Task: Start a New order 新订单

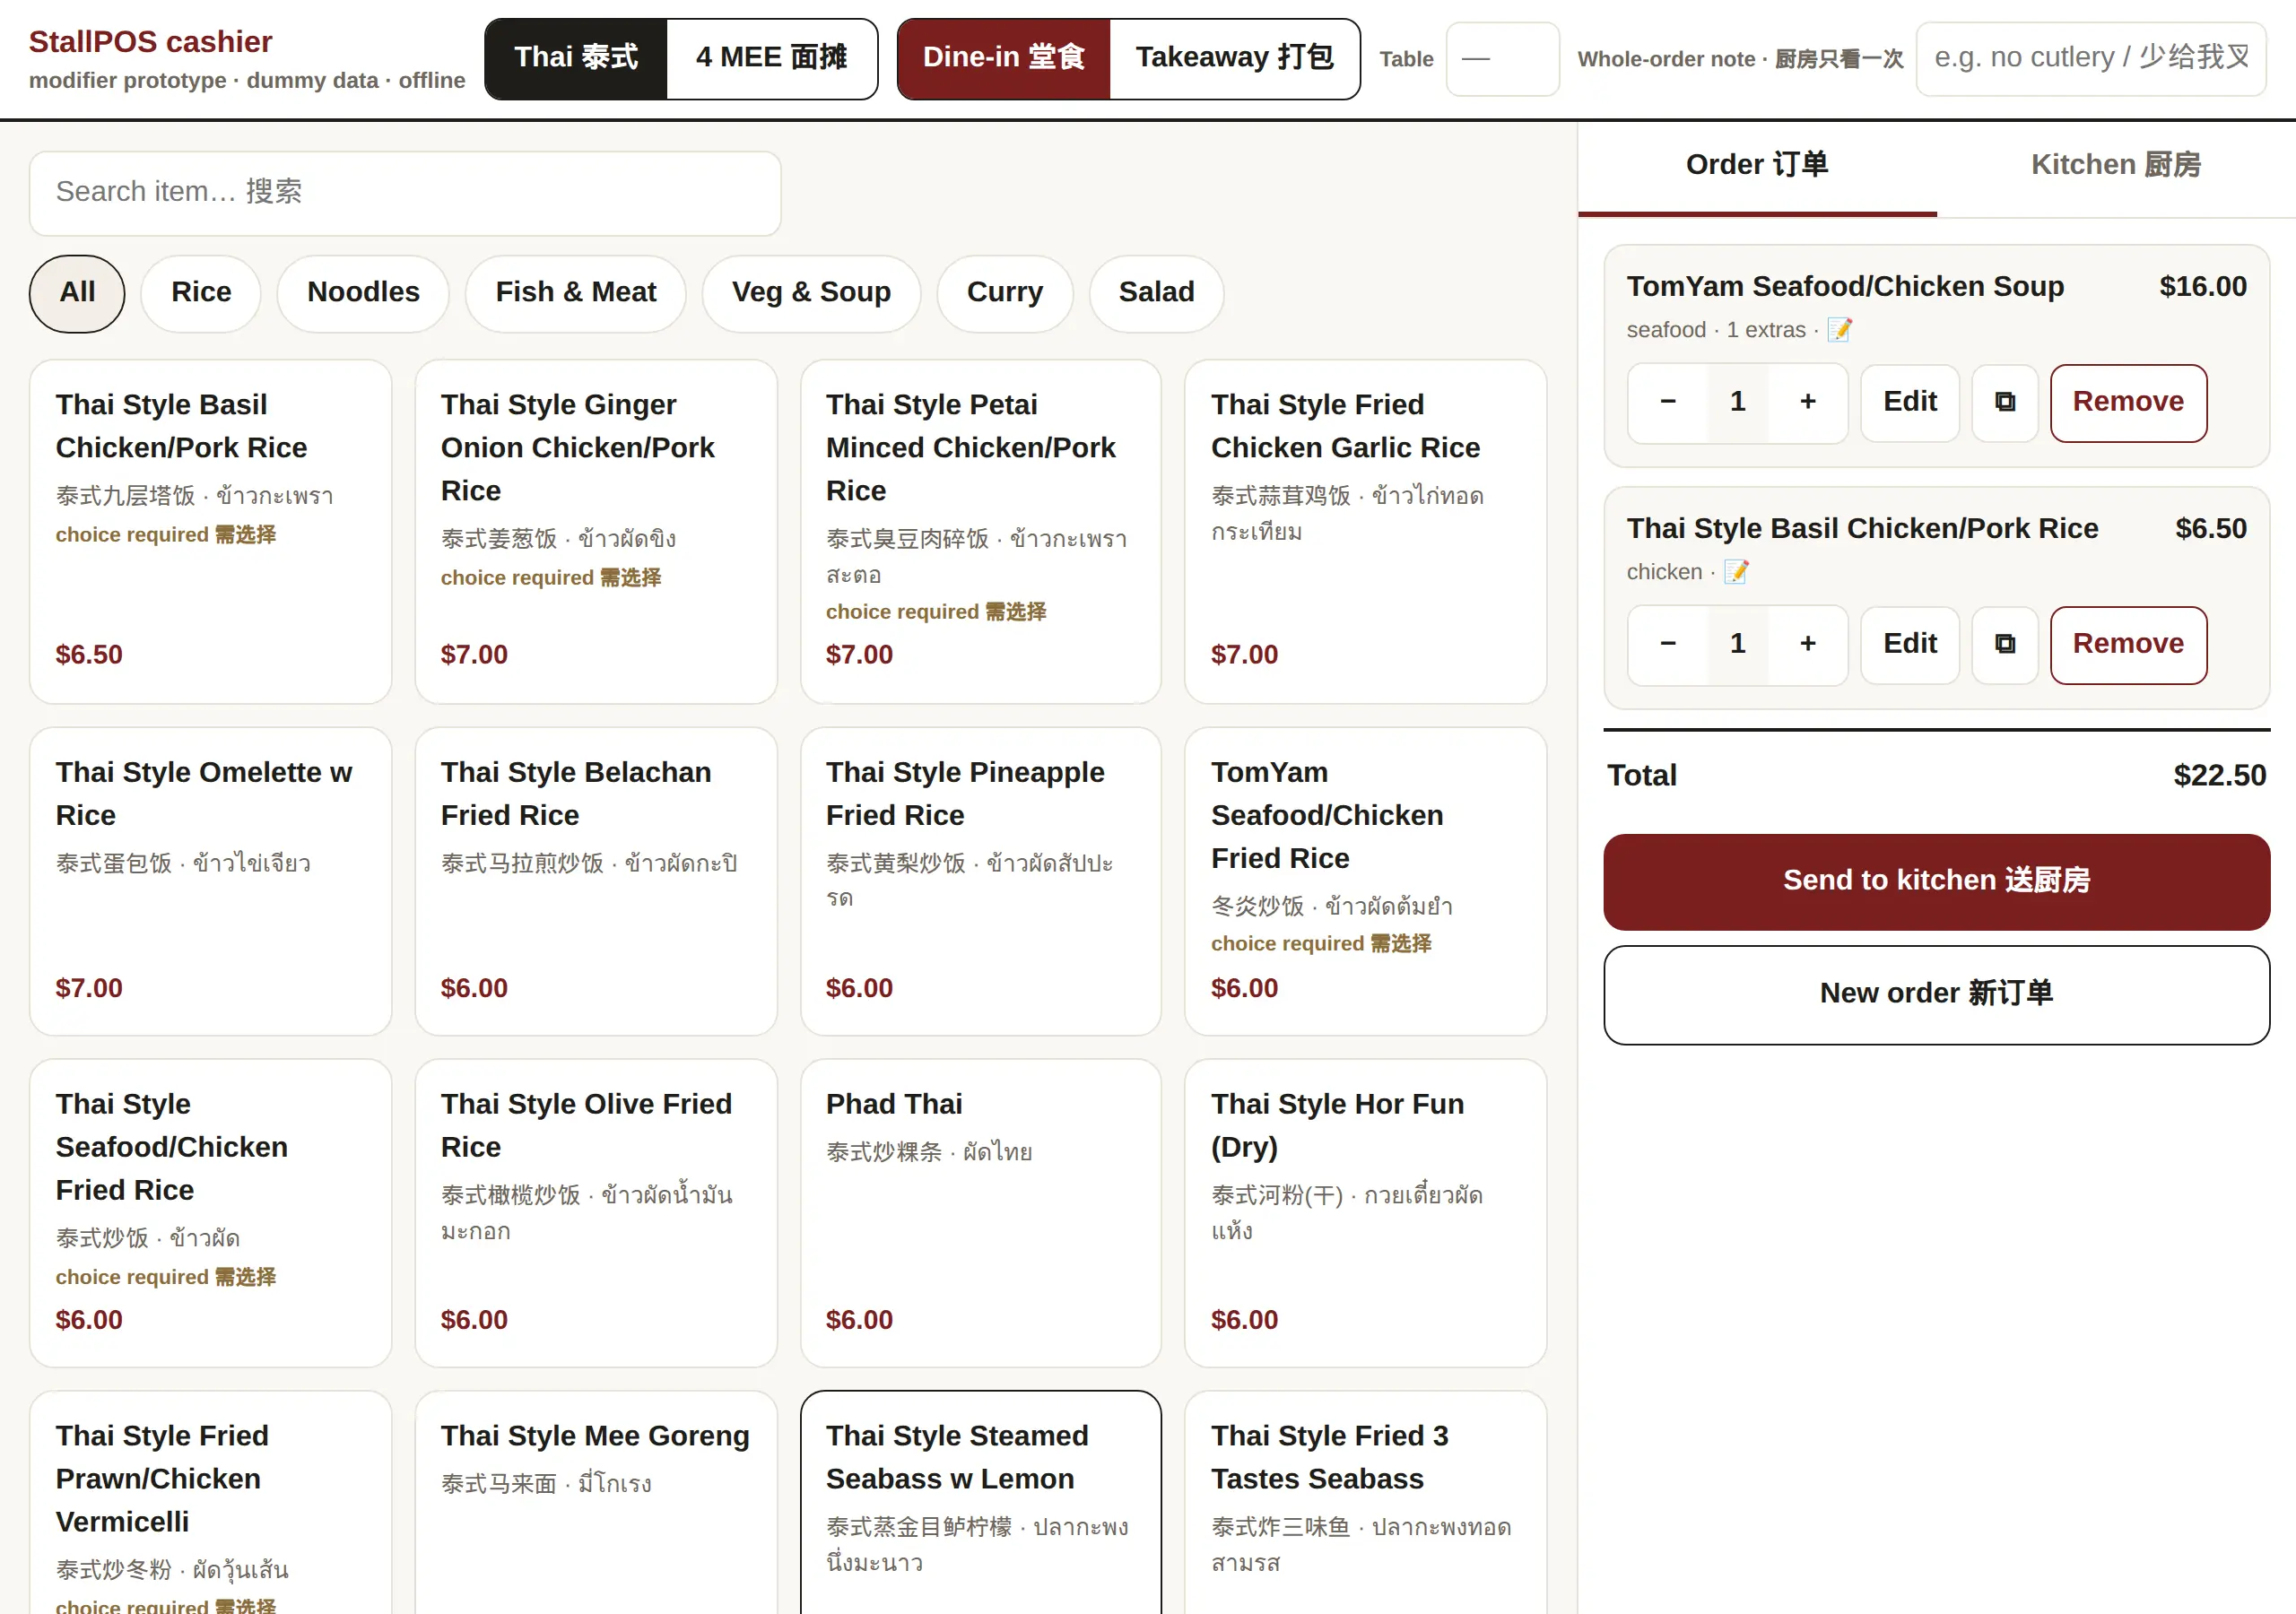Action: (x=1936, y=994)
